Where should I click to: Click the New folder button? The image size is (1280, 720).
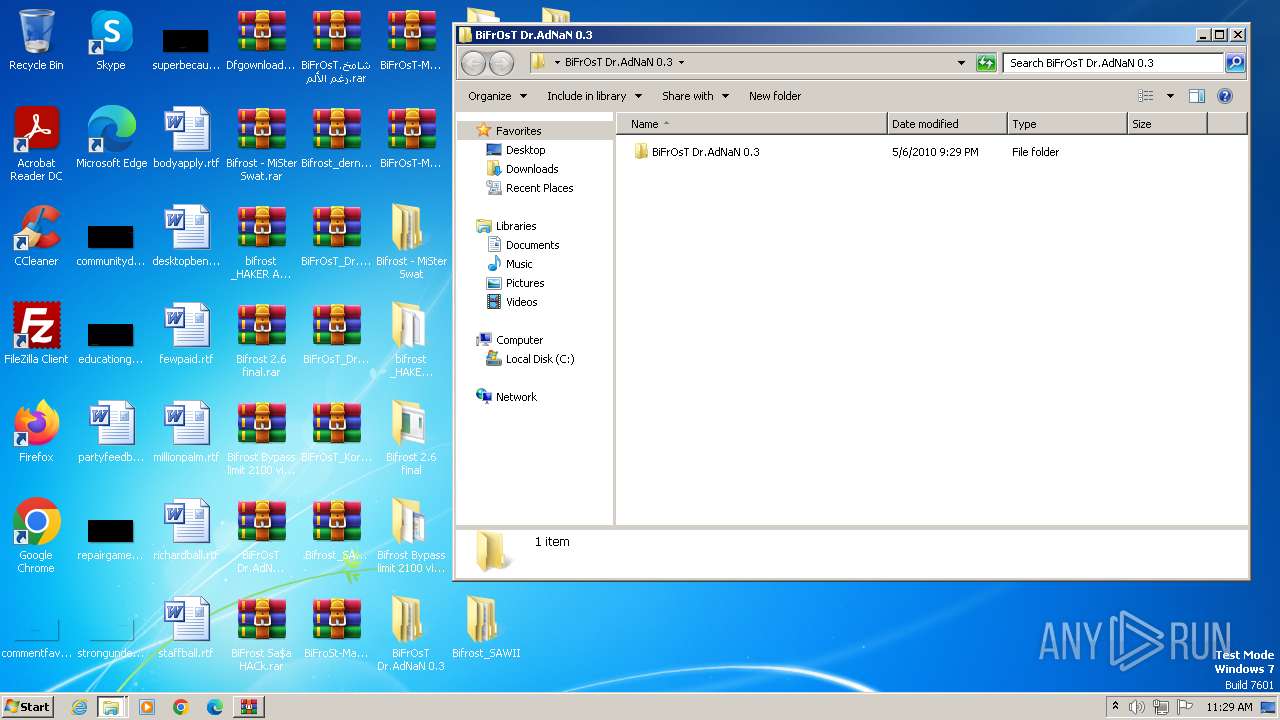click(x=775, y=96)
